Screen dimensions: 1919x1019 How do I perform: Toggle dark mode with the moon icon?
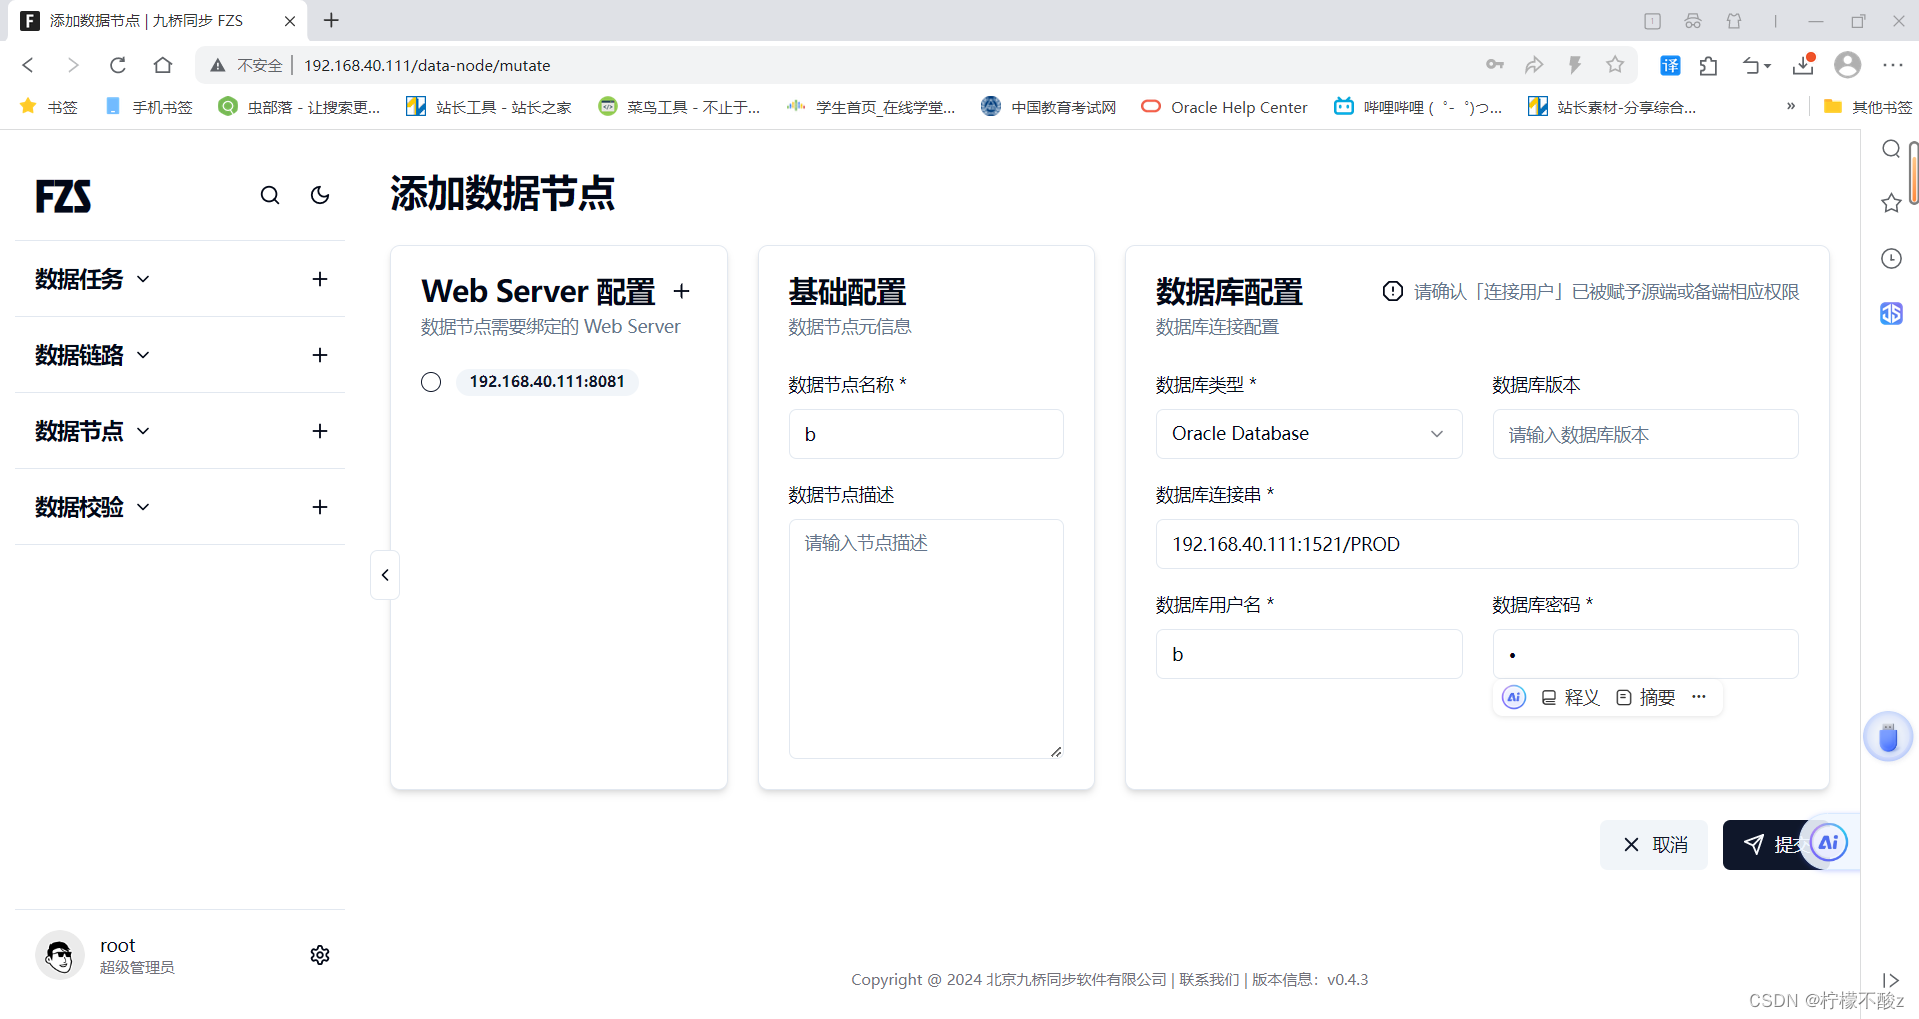coord(319,195)
